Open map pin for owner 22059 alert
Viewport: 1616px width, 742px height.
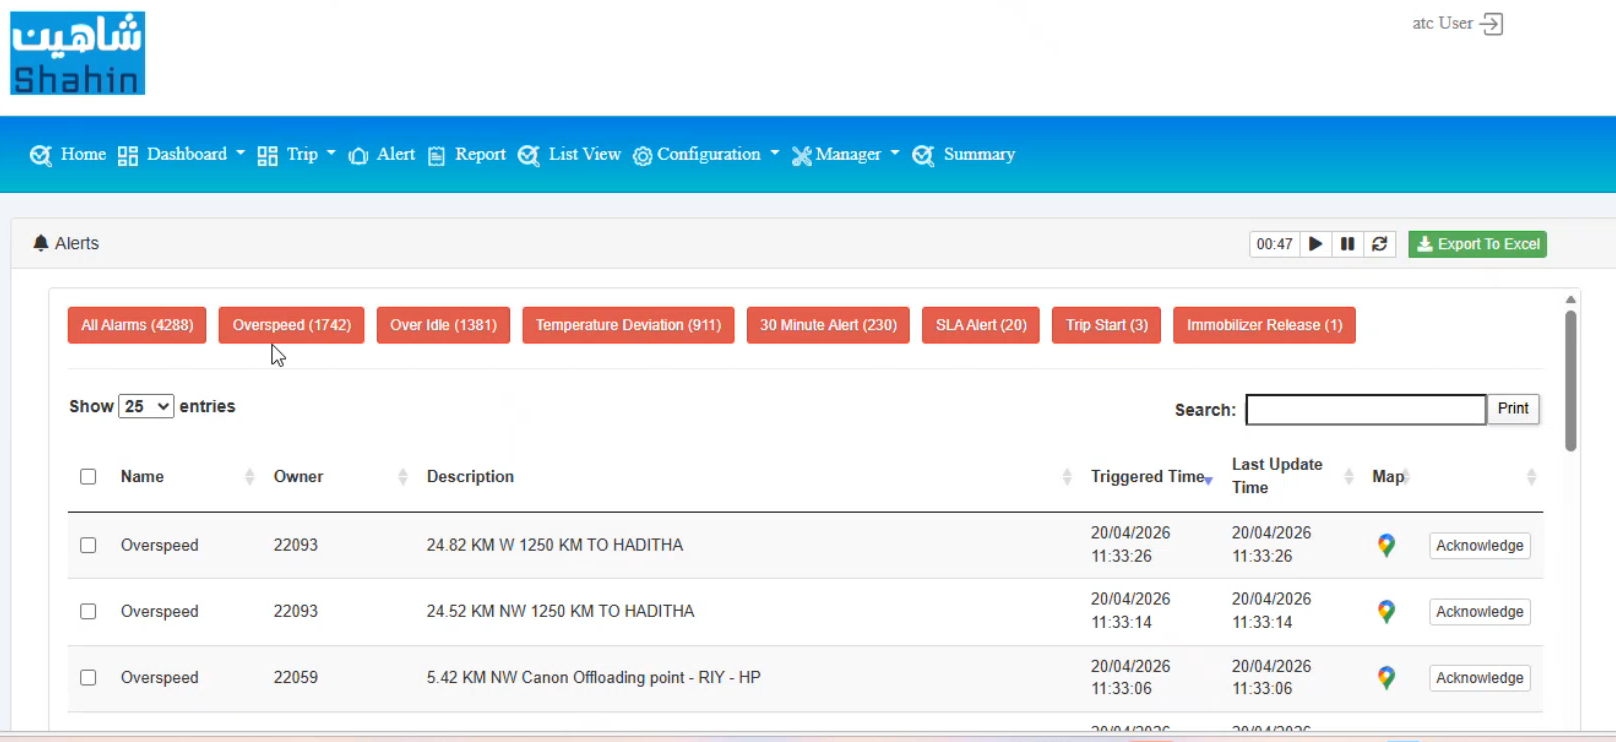(1386, 677)
